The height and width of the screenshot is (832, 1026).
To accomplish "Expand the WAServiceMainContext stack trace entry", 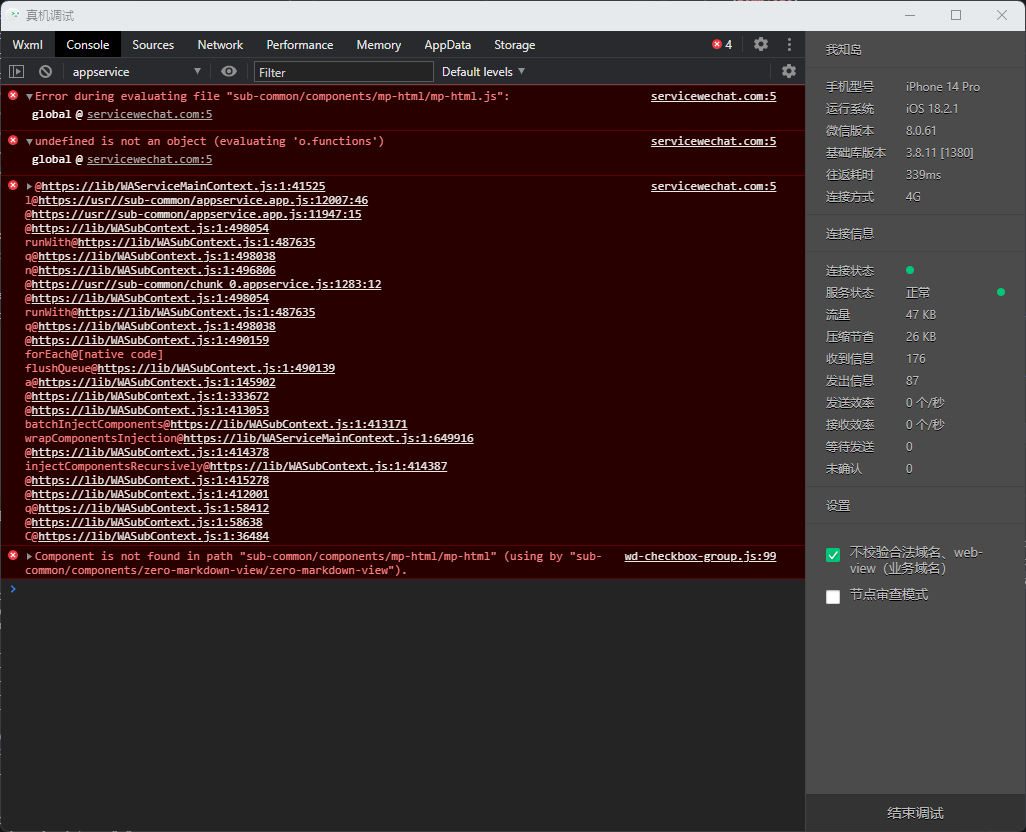I will click(29, 186).
